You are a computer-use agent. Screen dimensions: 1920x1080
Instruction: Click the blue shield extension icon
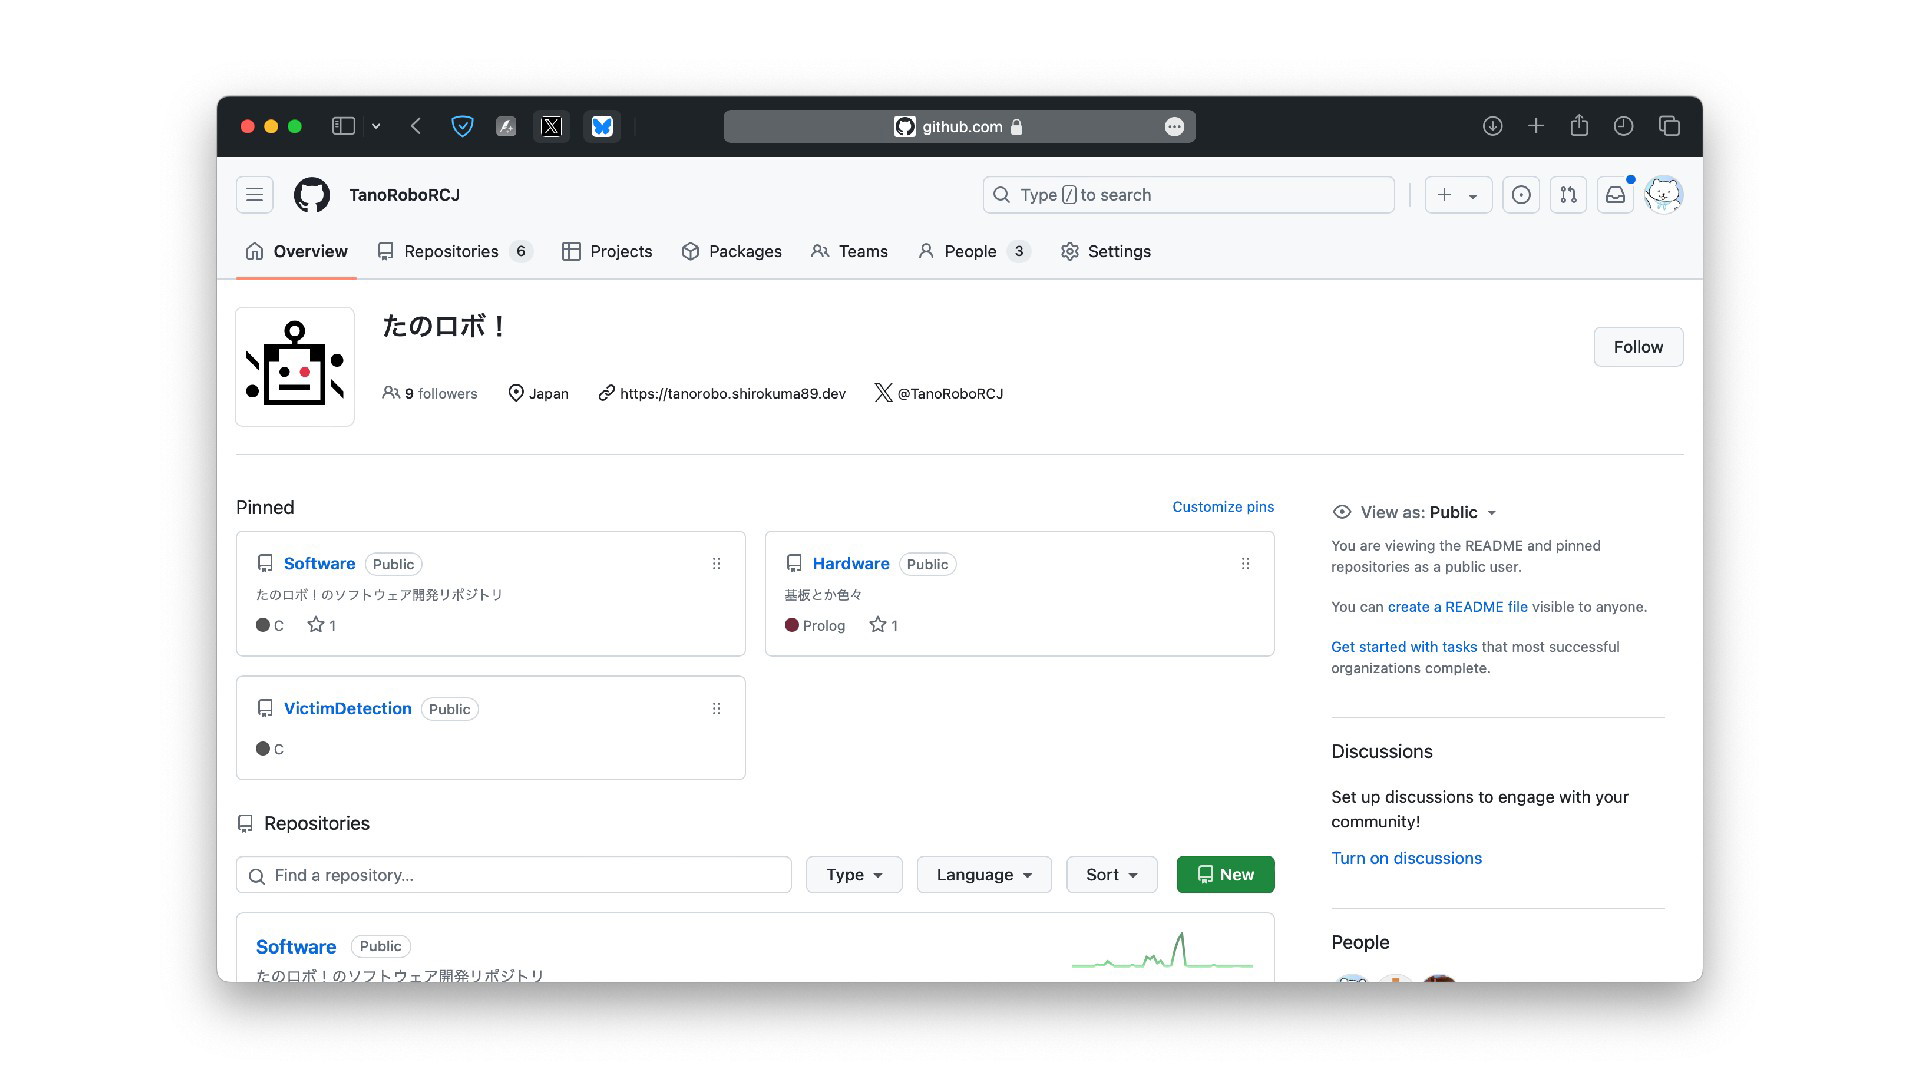pyautogui.click(x=462, y=126)
